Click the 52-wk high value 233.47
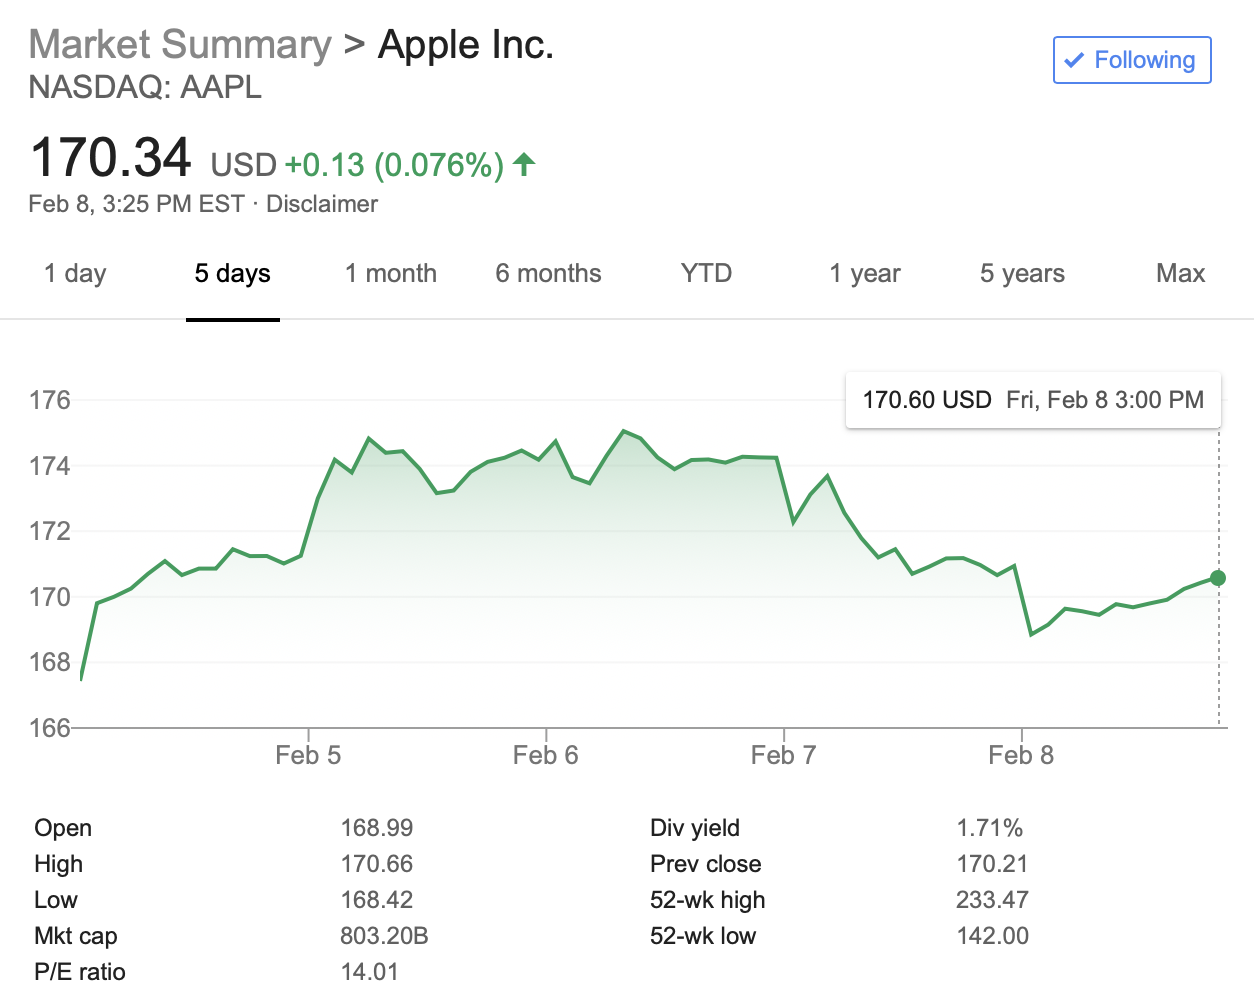The image size is (1254, 1004). [991, 899]
